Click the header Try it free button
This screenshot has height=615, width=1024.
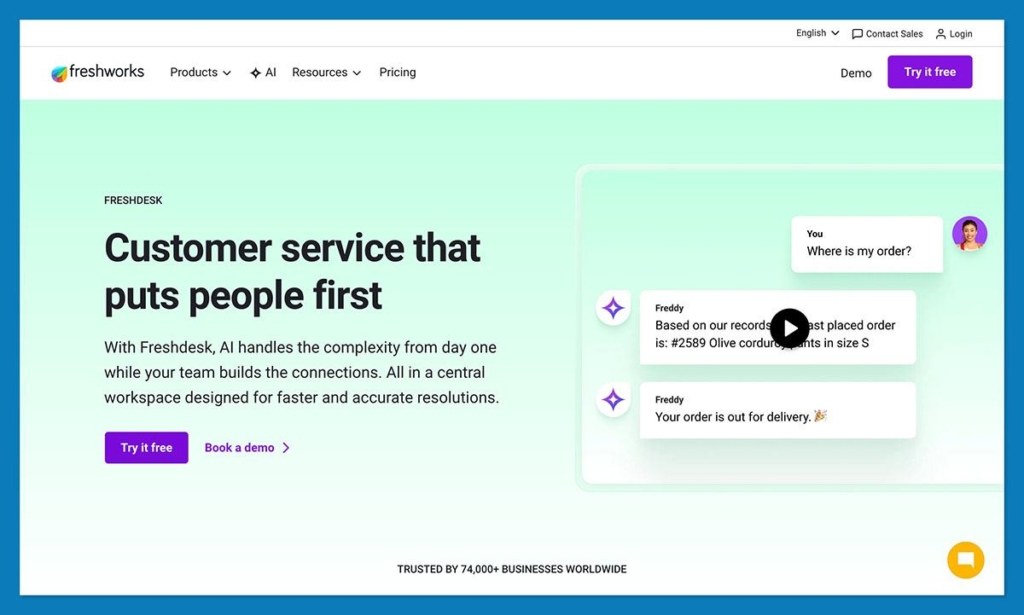(x=929, y=72)
